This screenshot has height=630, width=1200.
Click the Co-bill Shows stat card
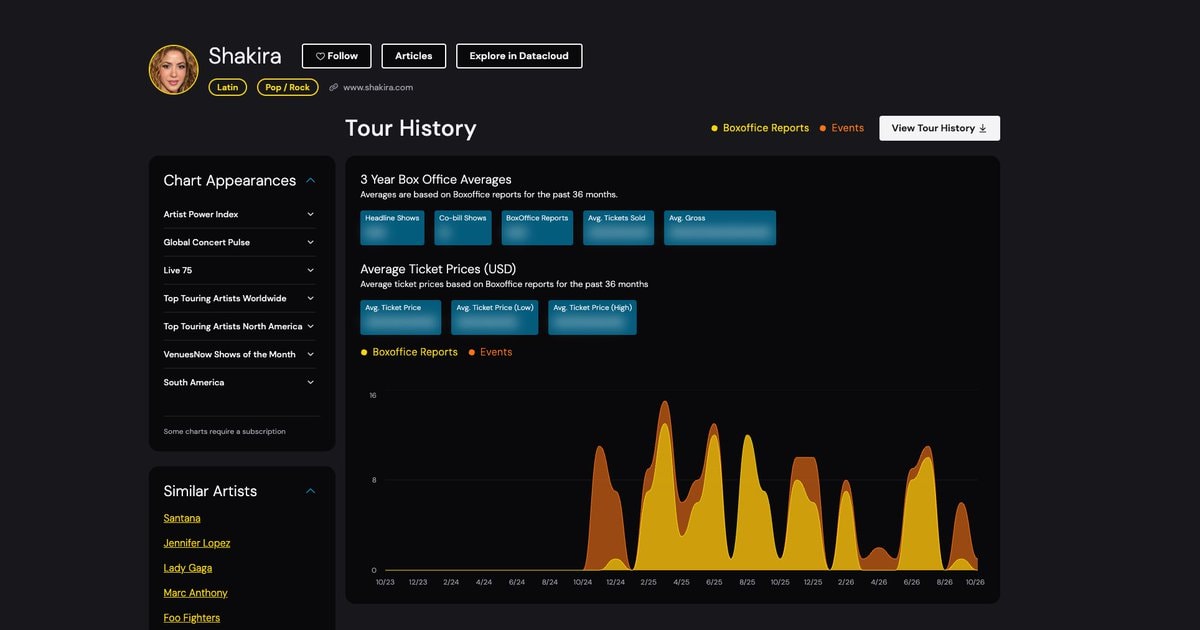[463, 228]
